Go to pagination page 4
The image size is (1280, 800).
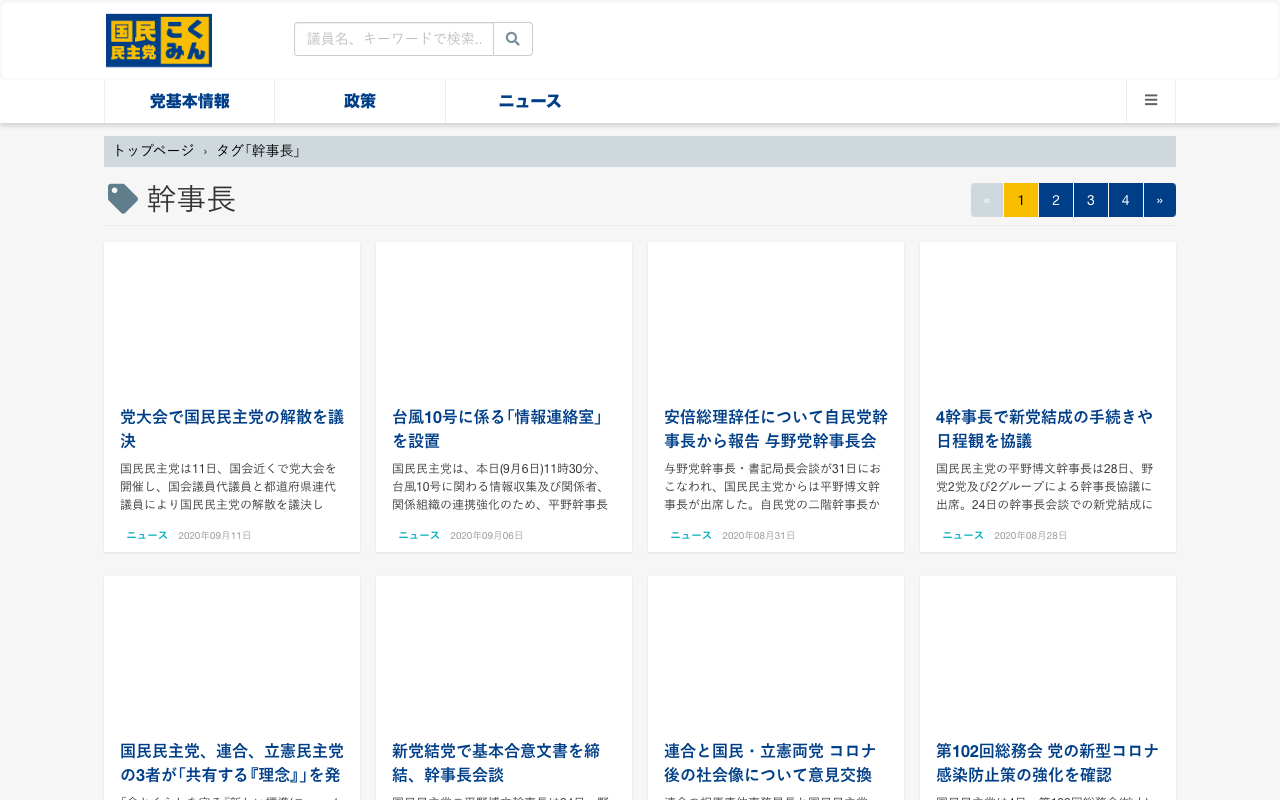1126,200
